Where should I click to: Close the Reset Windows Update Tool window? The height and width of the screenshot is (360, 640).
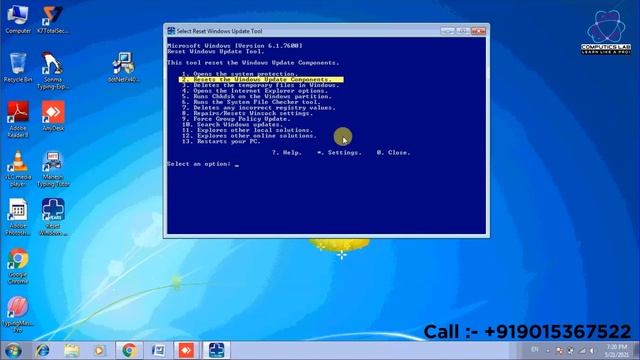[x=478, y=31]
